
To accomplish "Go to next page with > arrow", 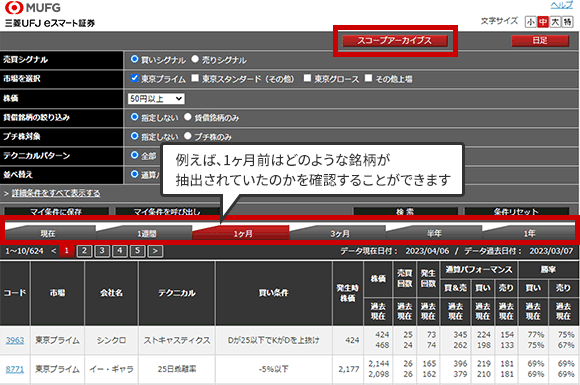I will click(155, 251).
